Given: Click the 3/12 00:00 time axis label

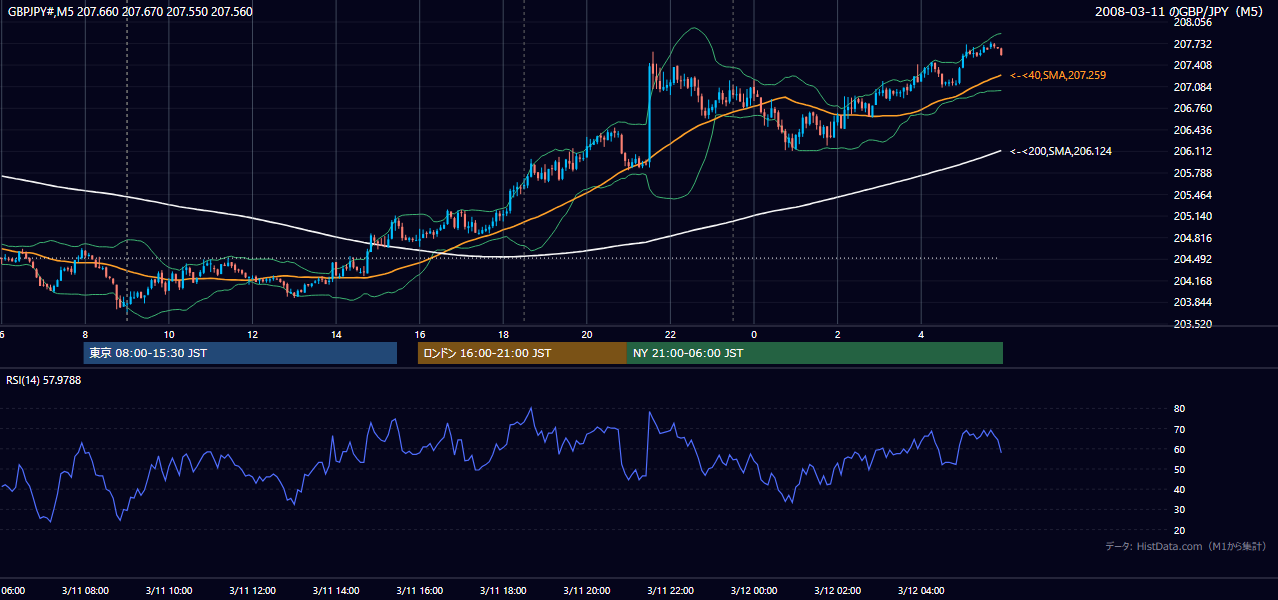Looking at the screenshot, I should 753,591.
